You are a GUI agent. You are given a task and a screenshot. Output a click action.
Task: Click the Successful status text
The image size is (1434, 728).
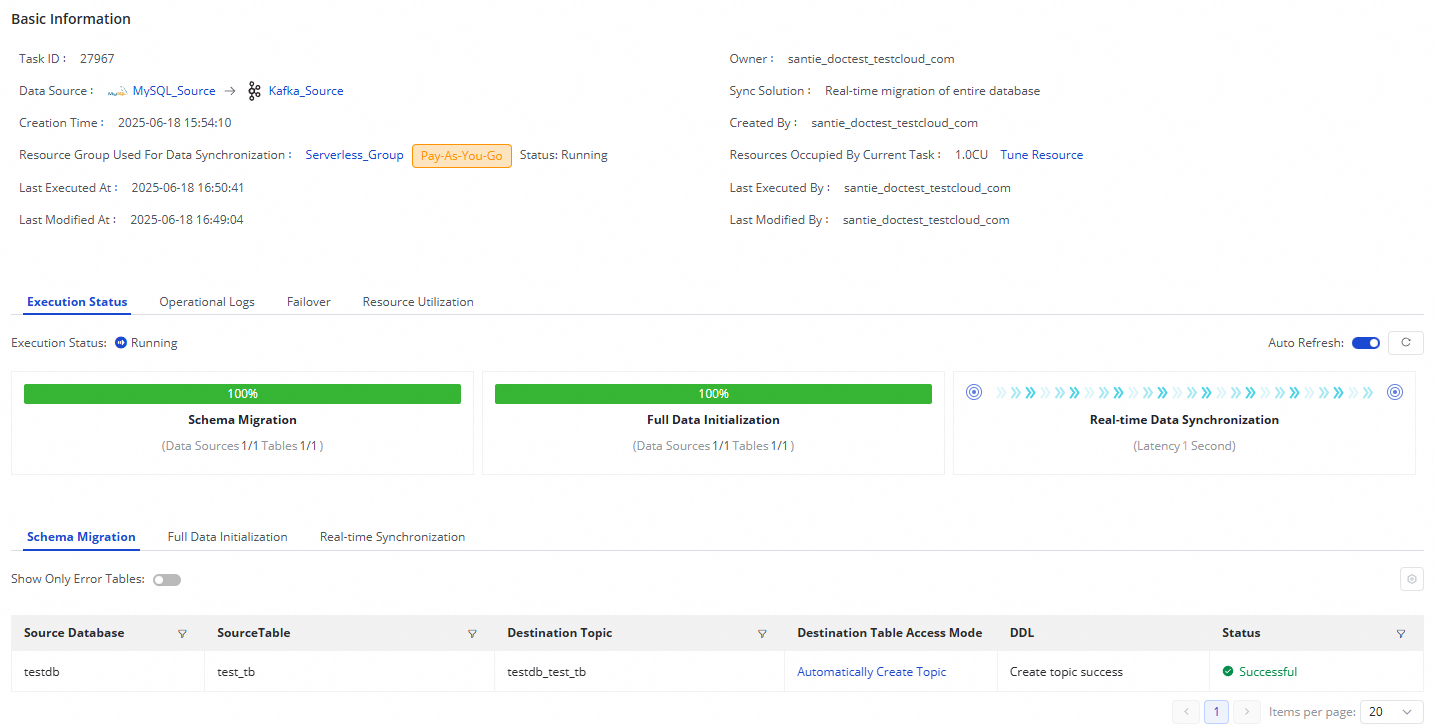[x=1268, y=672]
